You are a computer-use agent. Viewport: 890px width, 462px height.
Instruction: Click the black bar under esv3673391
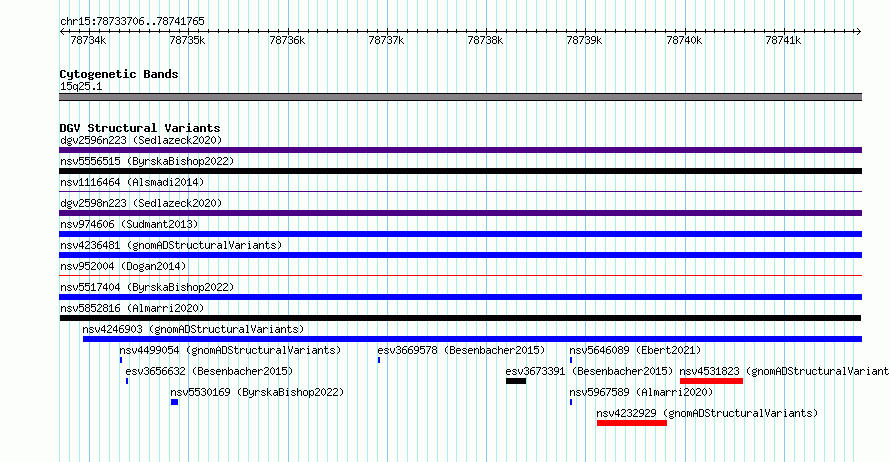(x=516, y=381)
